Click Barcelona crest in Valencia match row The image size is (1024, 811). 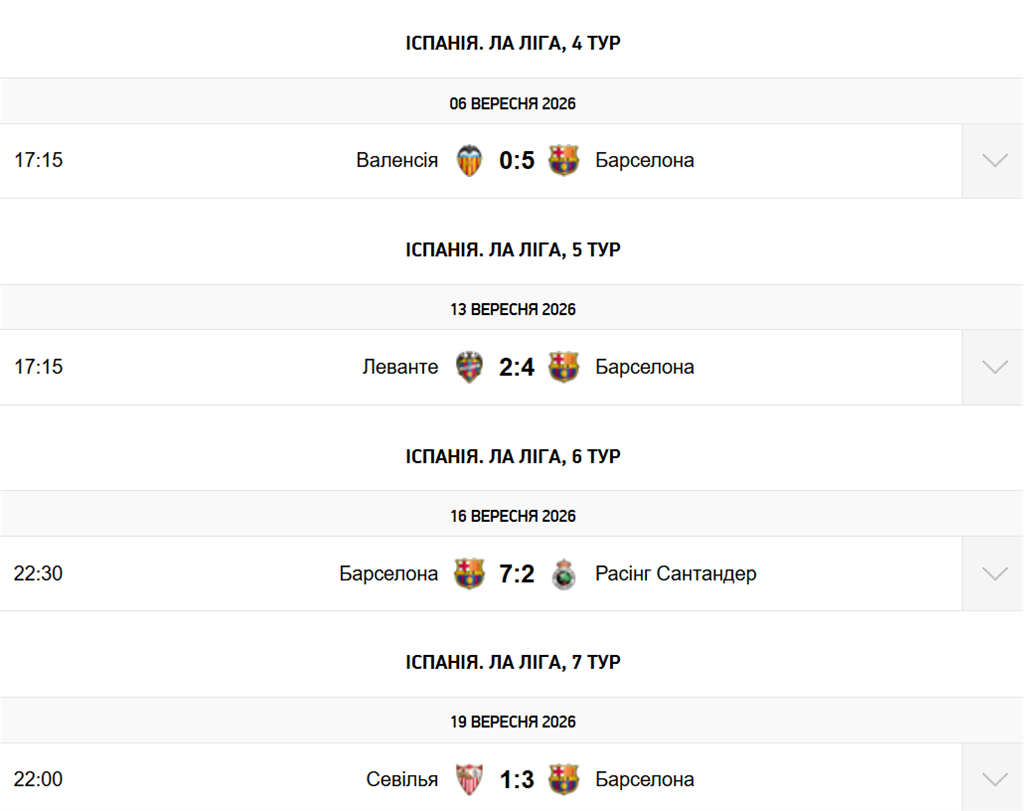tap(564, 161)
